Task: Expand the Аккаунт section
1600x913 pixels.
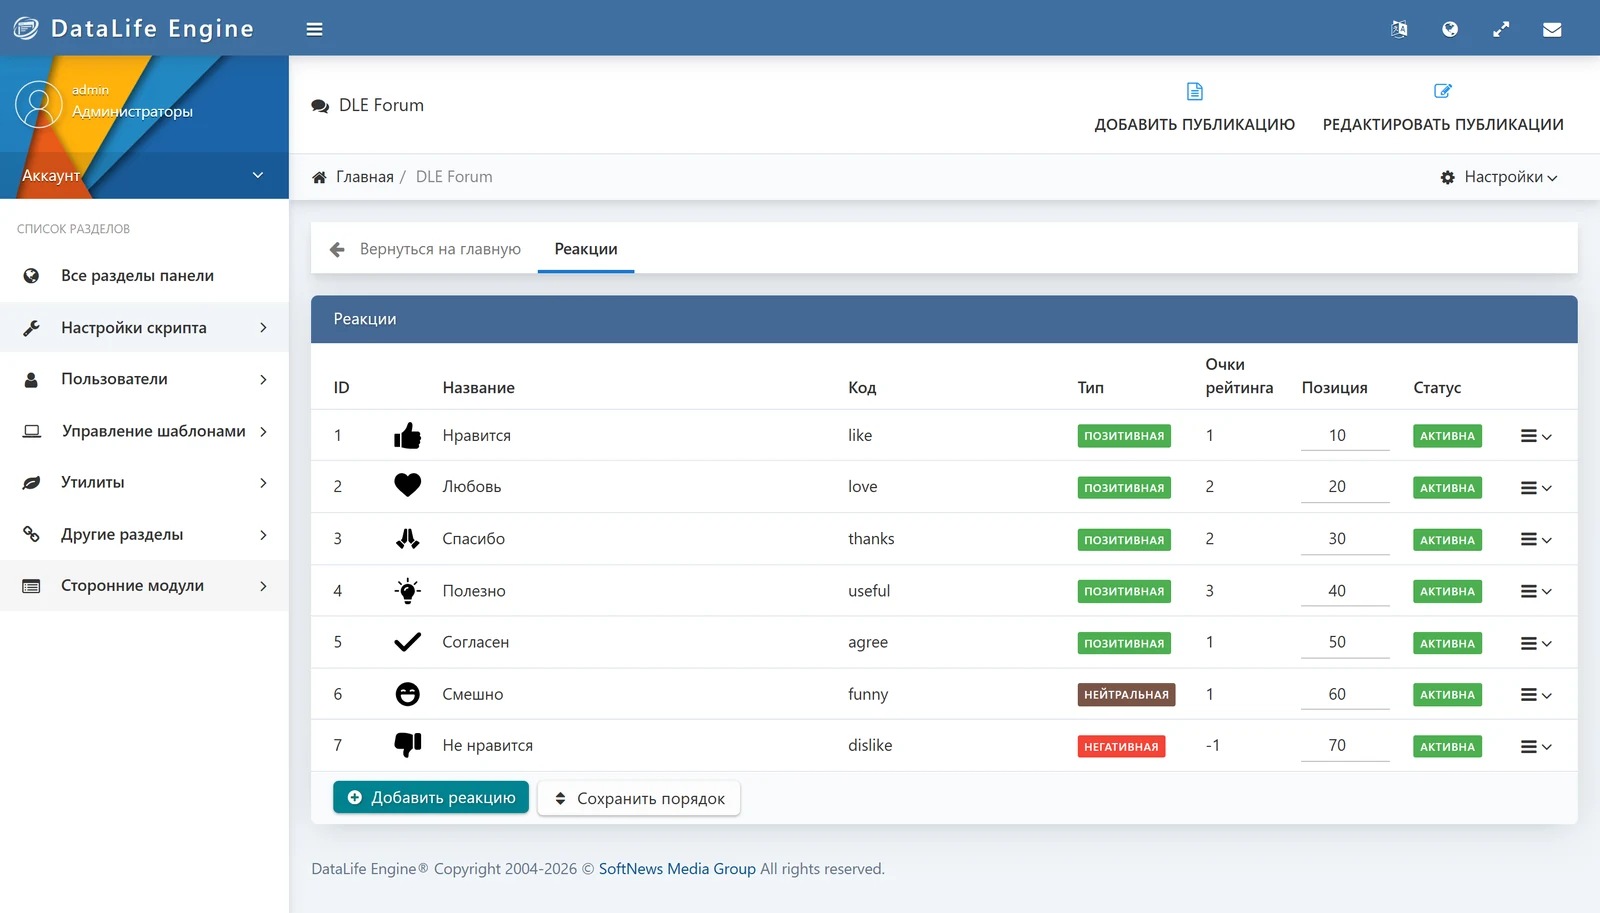Action: (x=144, y=175)
